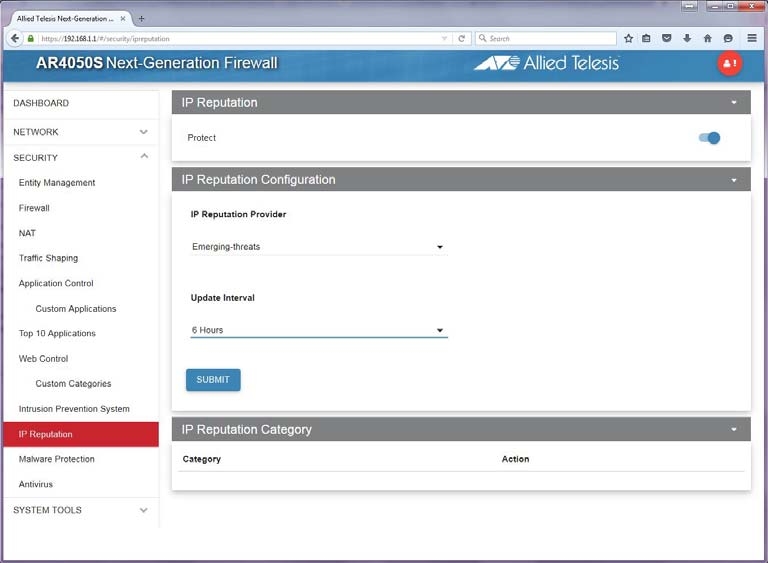768x563 pixels.
Task: Open Entity Management in sidebar
Action: [57, 183]
